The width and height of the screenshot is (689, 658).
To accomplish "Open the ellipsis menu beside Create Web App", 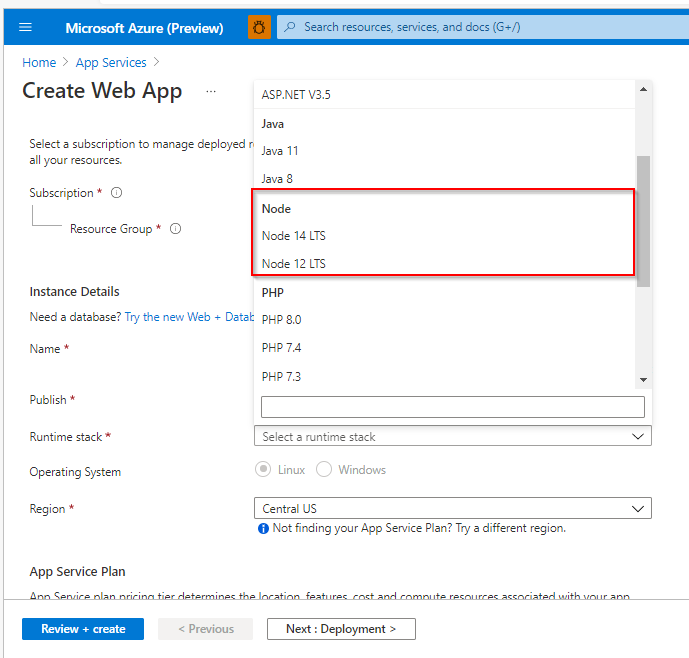I will point(211,91).
